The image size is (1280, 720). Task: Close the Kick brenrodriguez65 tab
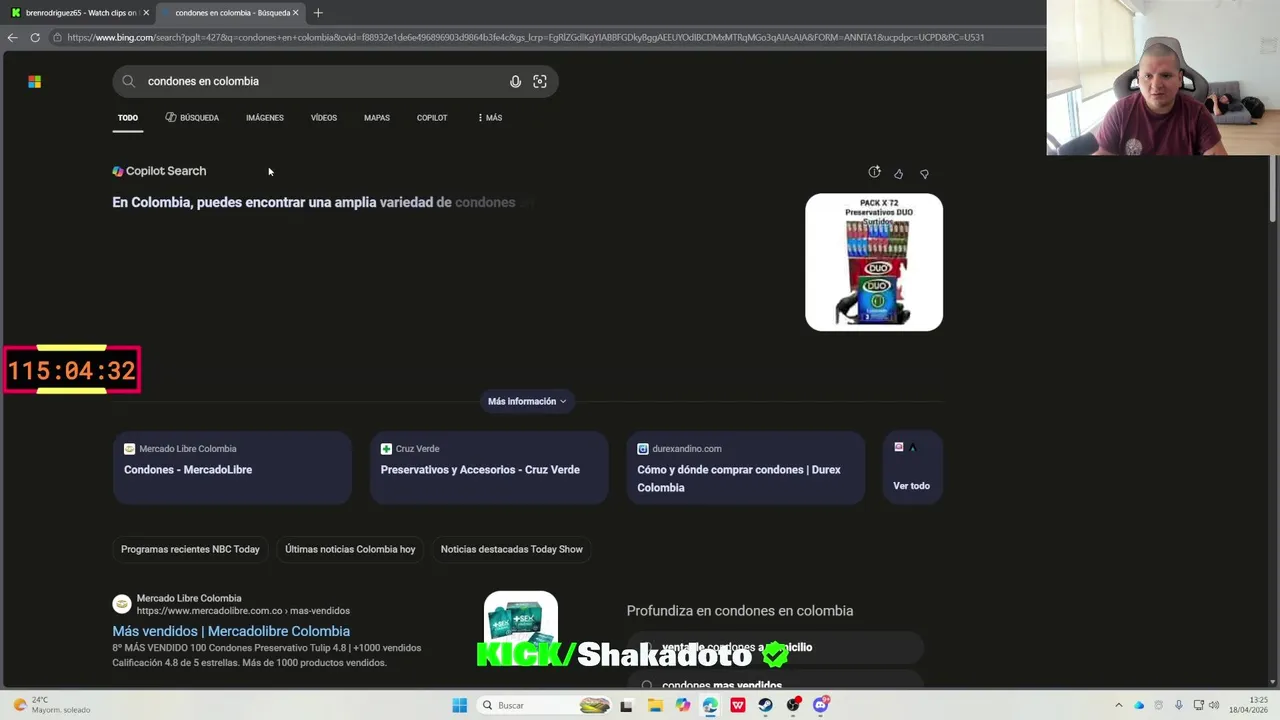tap(146, 13)
